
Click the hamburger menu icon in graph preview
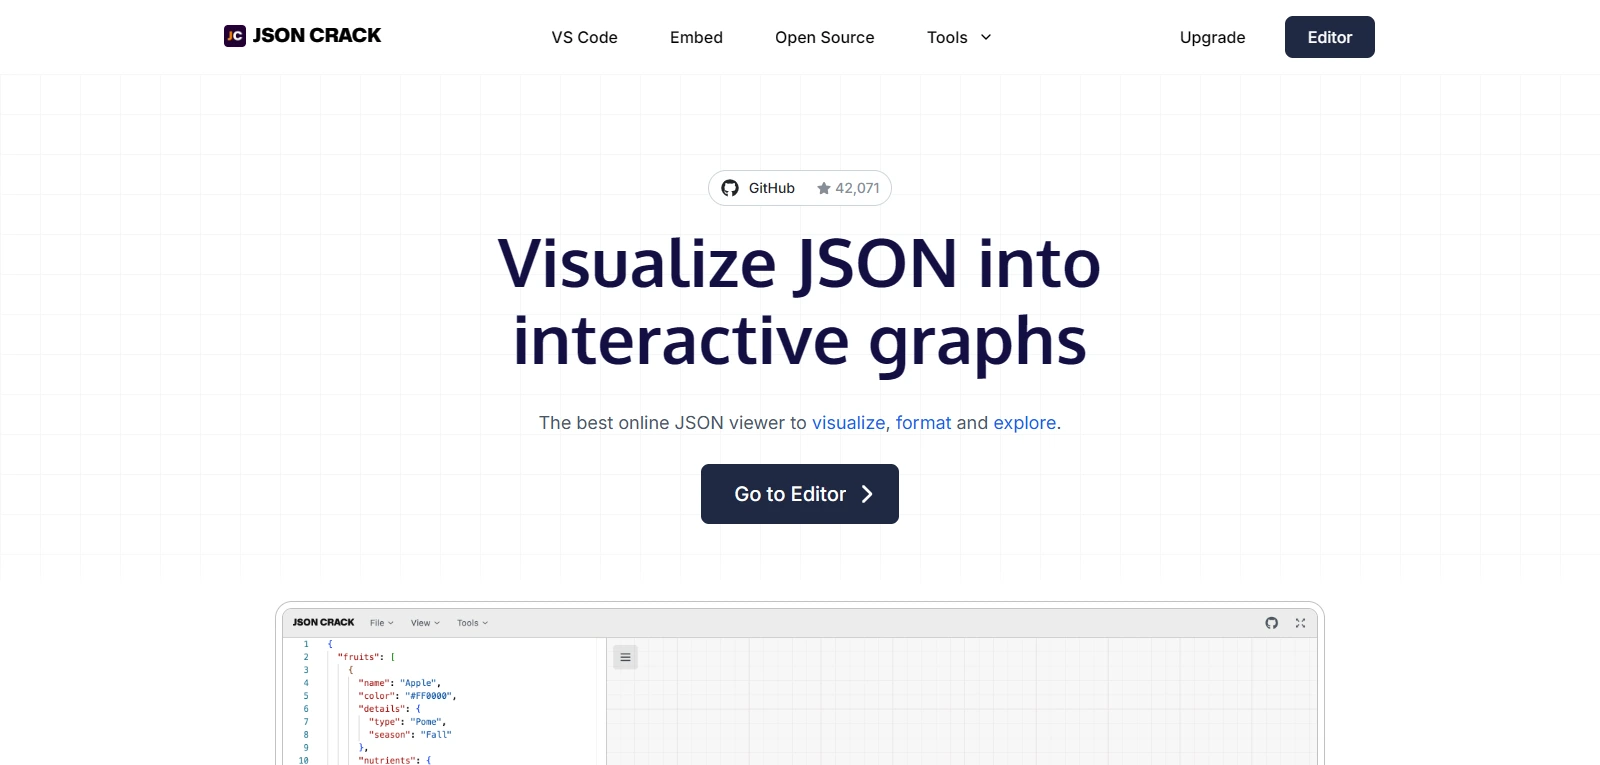[x=625, y=657]
